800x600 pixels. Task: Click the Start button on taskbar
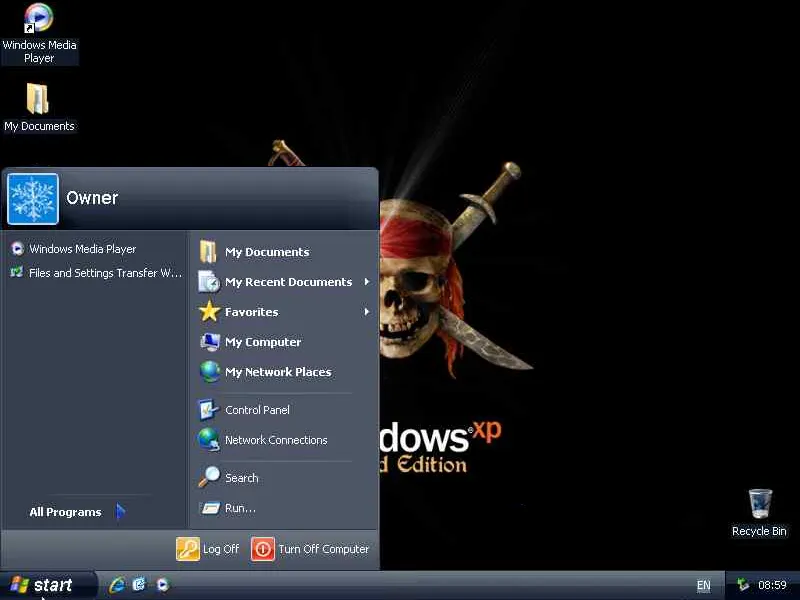tap(47, 585)
